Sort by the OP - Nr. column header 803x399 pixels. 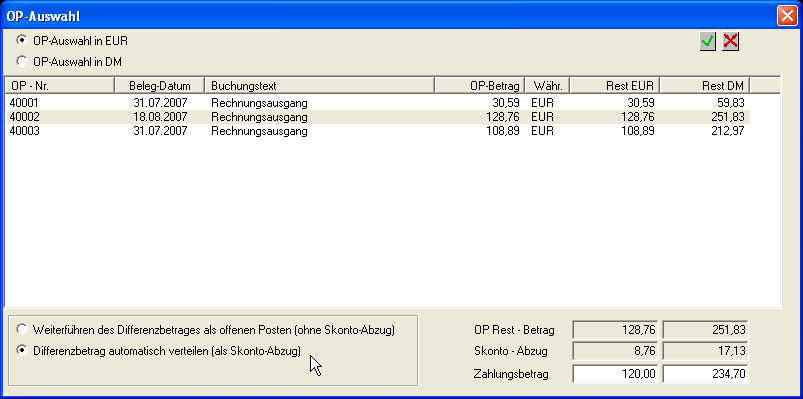[59, 86]
